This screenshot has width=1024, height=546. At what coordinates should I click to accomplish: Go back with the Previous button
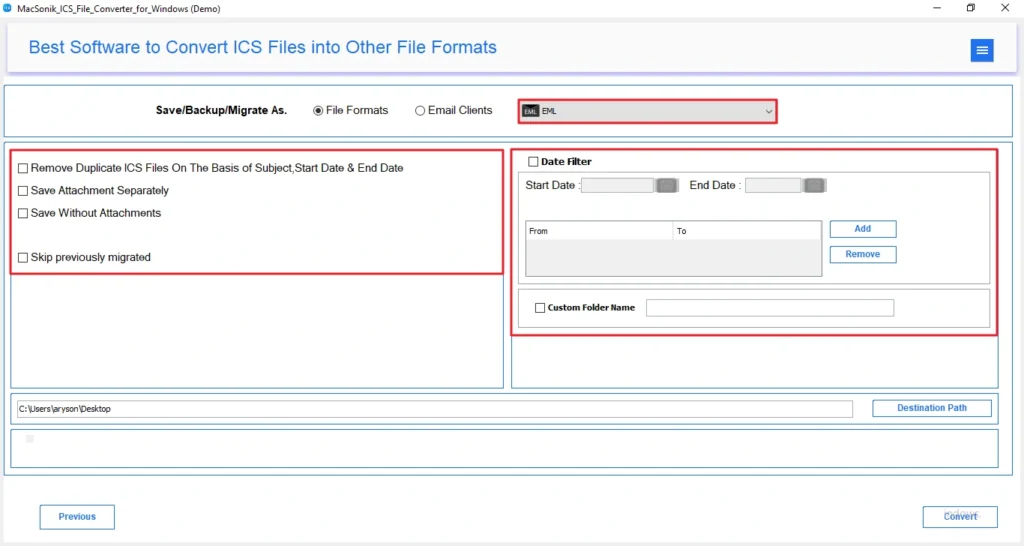click(x=77, y=517)
